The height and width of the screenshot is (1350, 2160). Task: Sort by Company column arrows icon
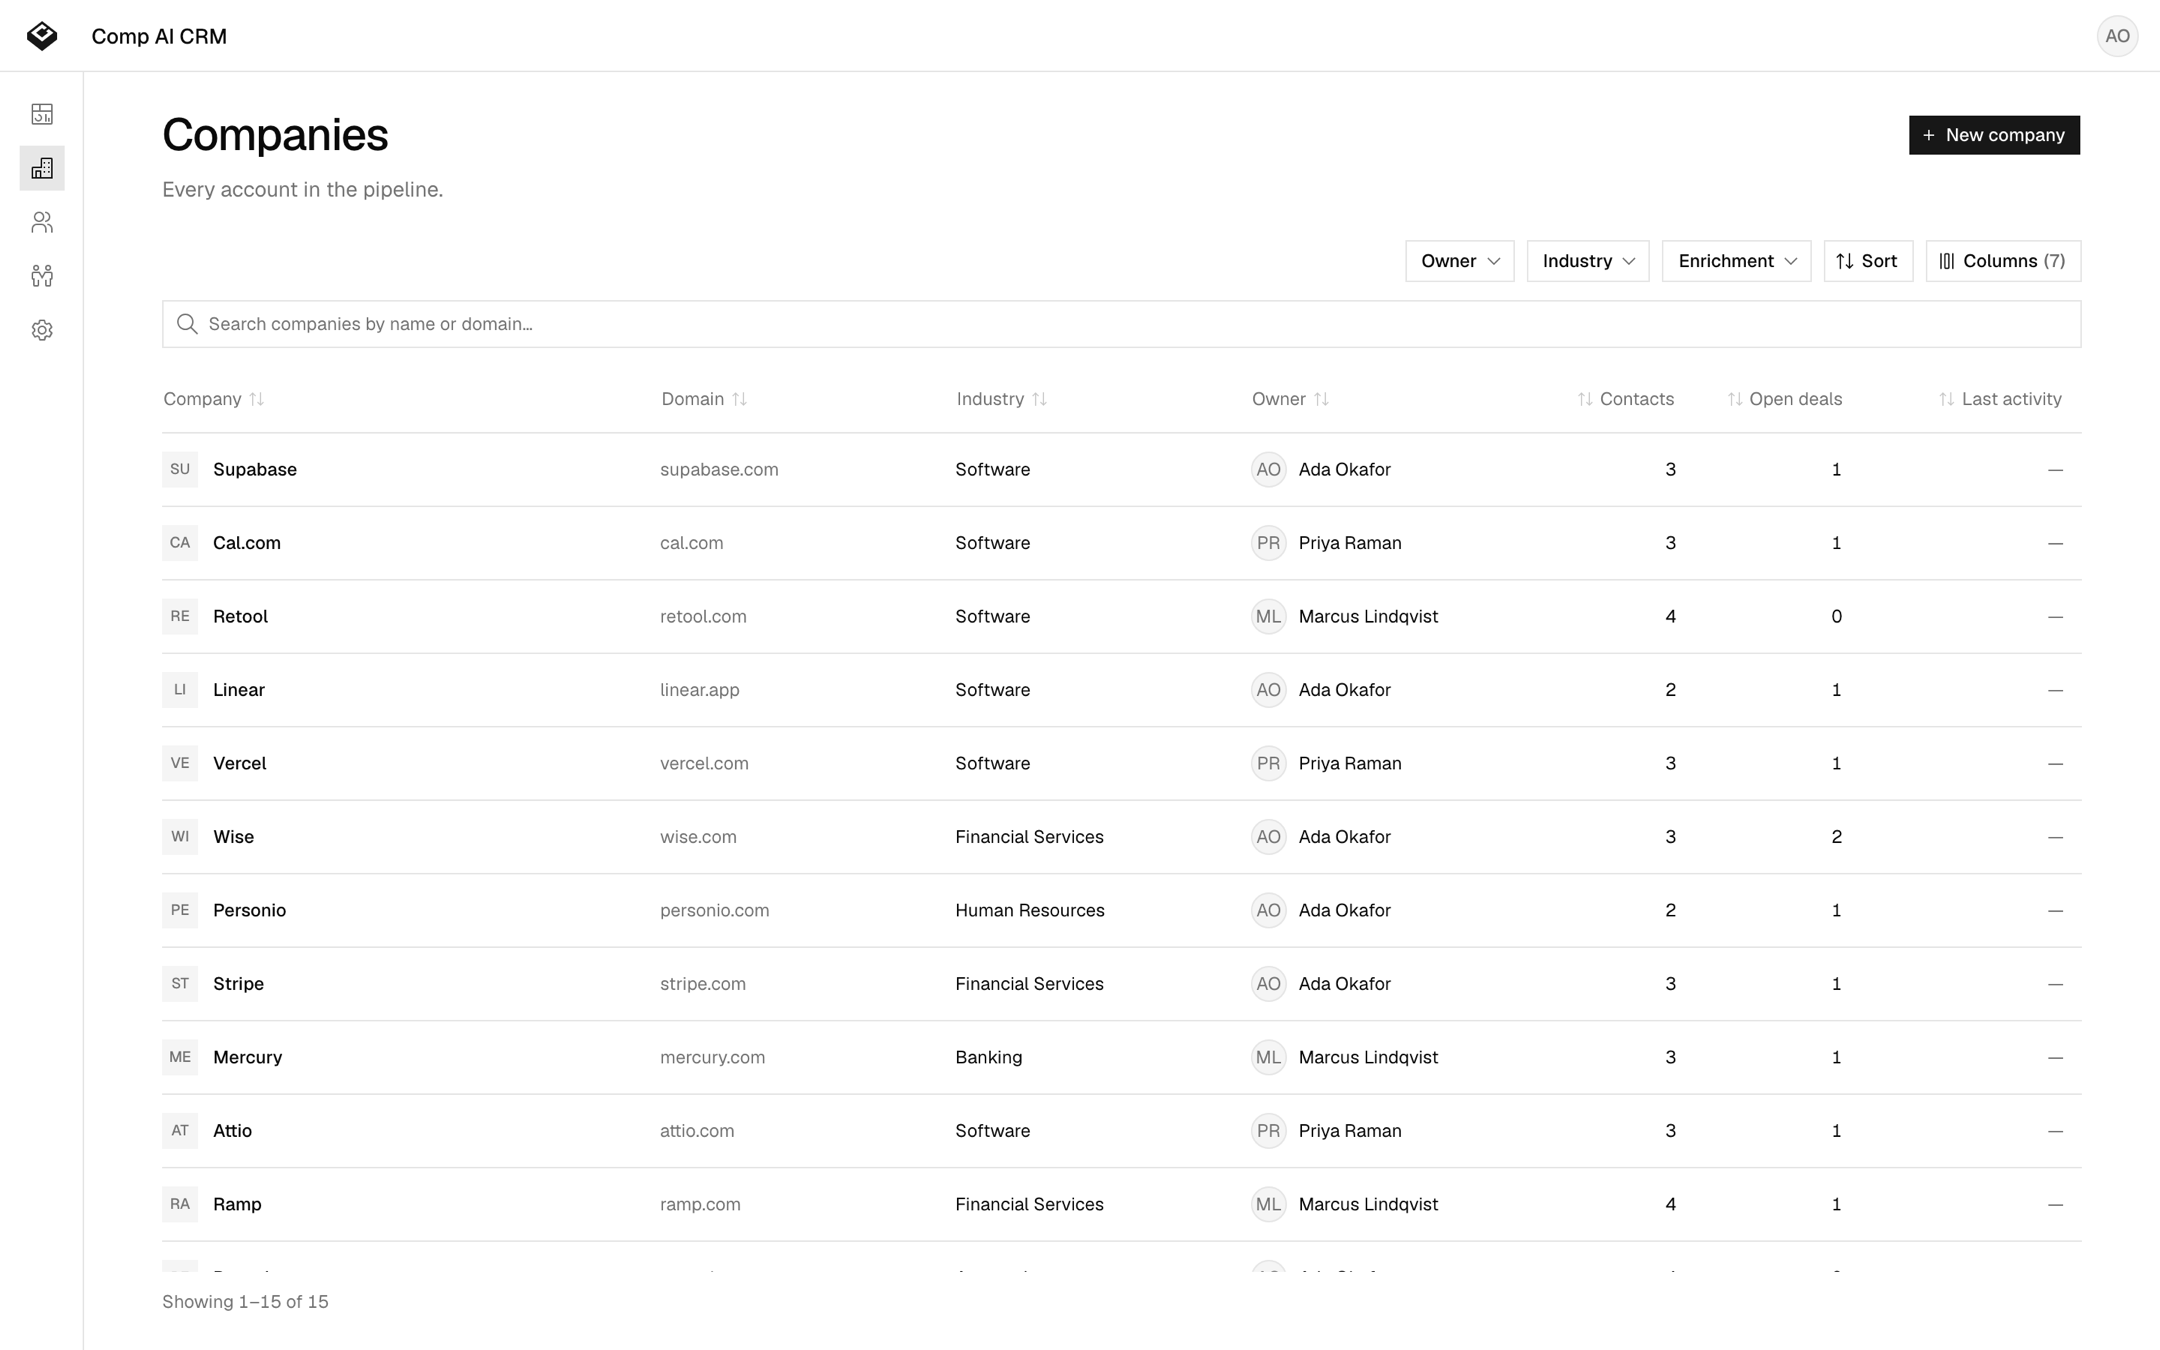pos(257,399)
